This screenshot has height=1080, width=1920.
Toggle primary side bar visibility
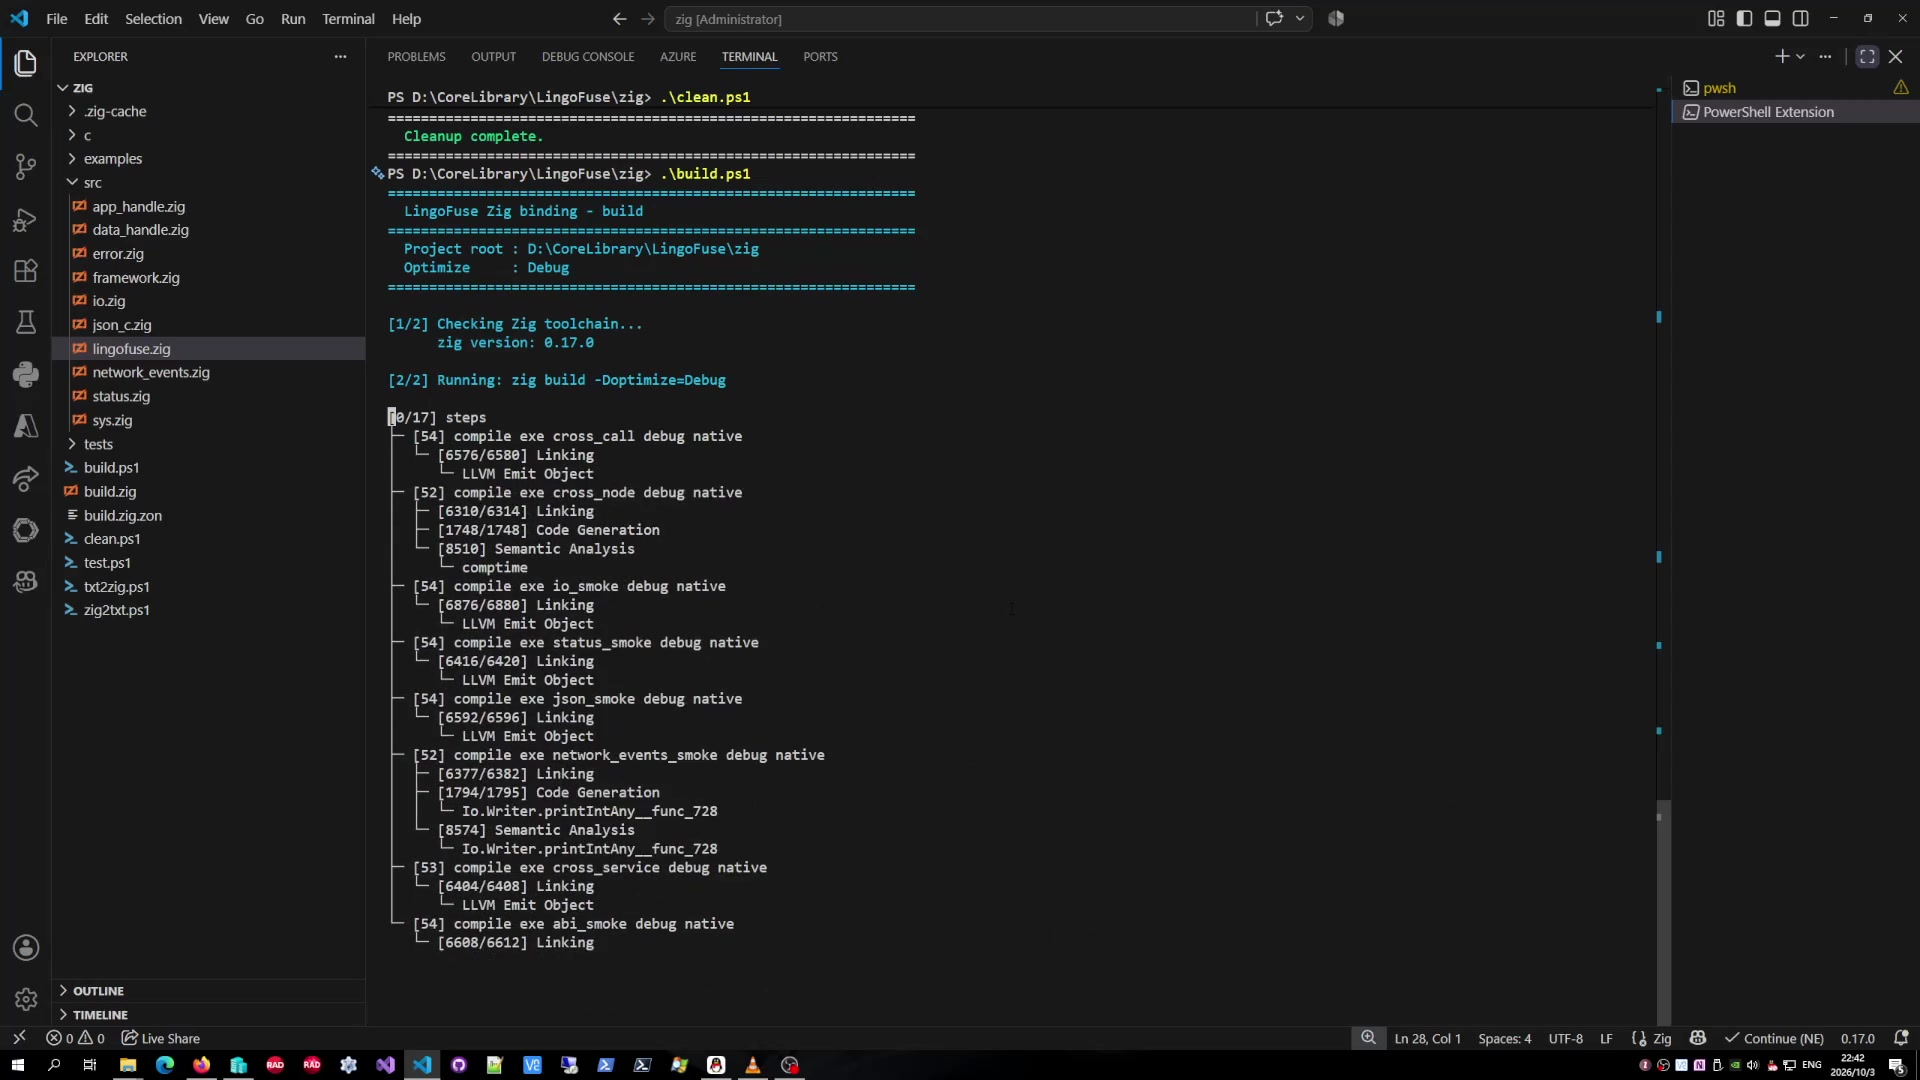tap(1744, 18)
